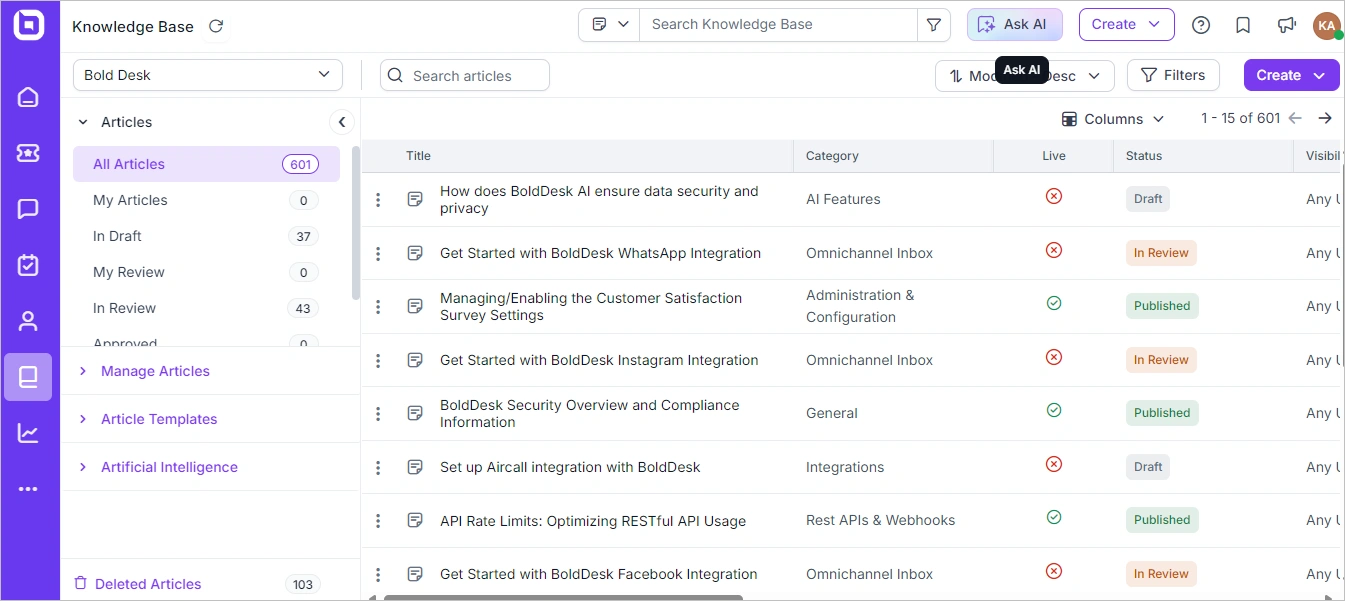Collapse the articles side panel arrow

pos(342,122)
